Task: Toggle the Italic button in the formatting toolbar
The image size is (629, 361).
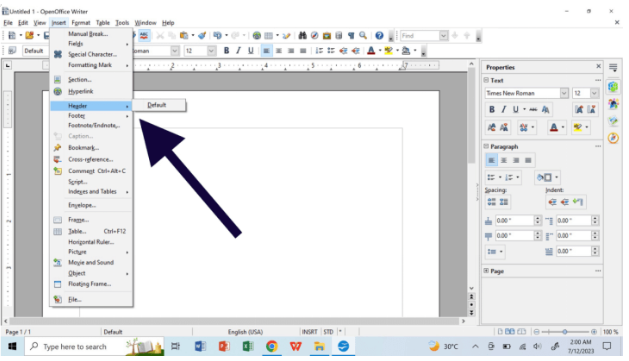Action: click(x=238, y=51)
